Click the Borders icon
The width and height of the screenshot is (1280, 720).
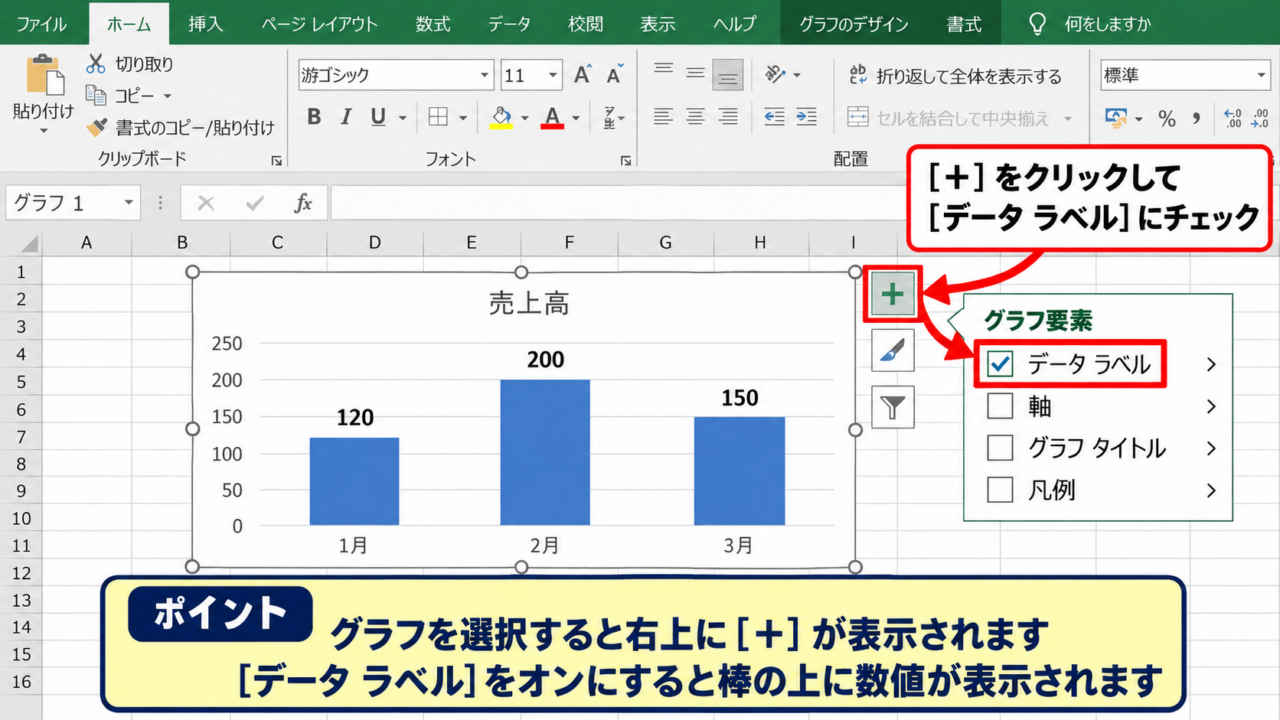(x=438, y=118)
